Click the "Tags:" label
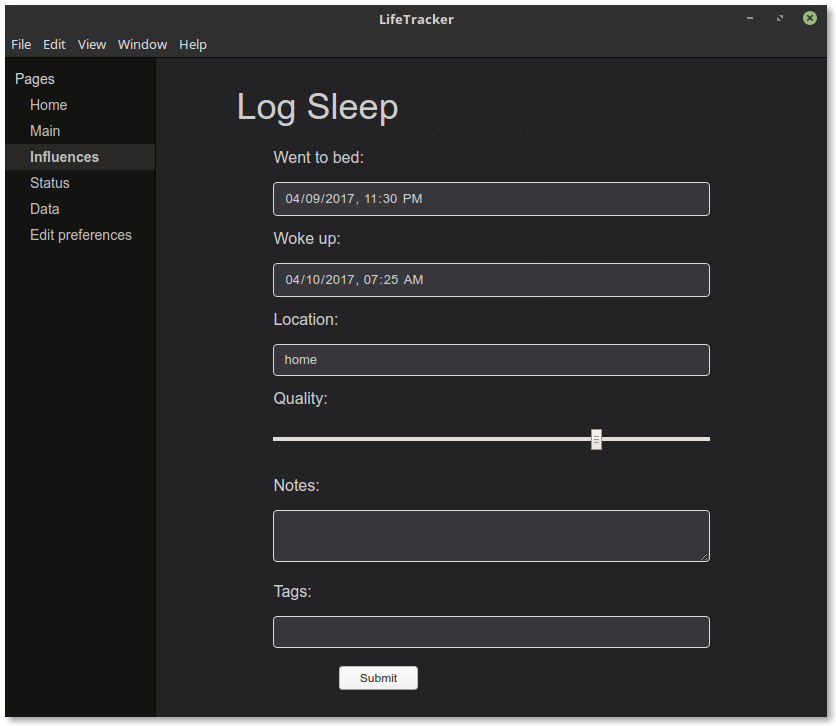This screenshot has height=726, width=836. 292,592
